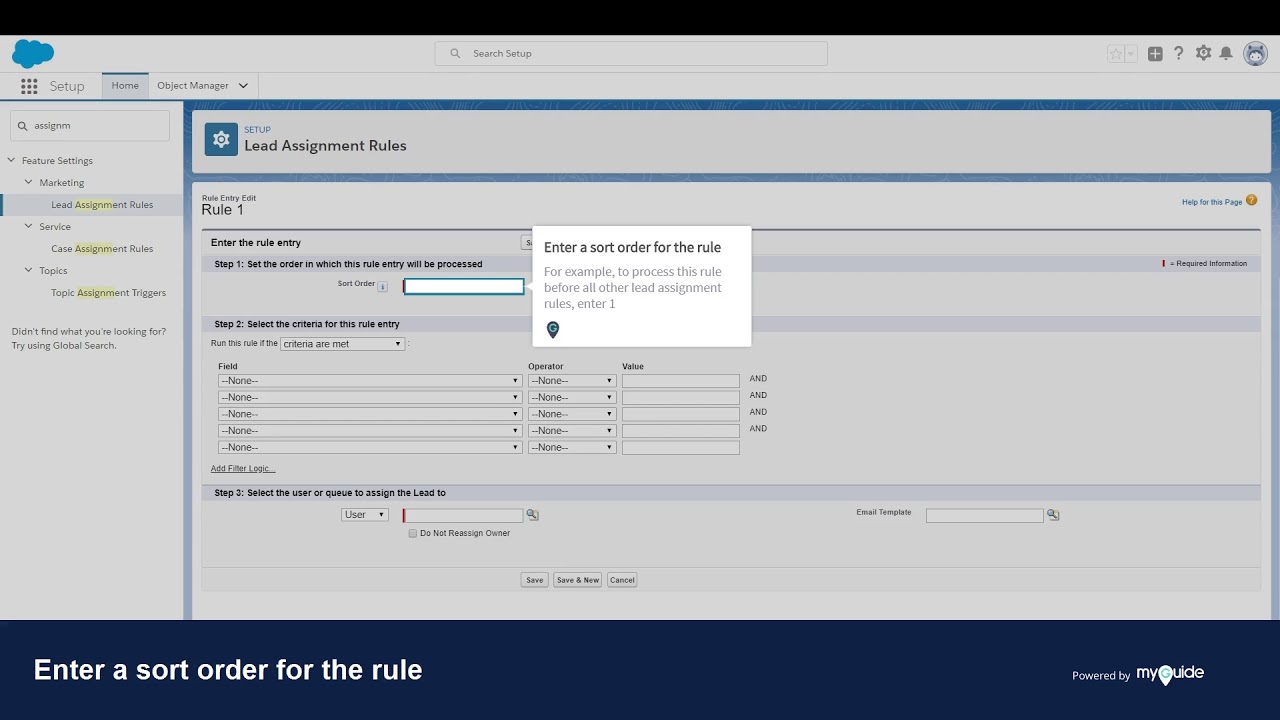Click the magnifier icon in Quick Find
The image size is (1280, 720).
pyautogui.click(x=22, y=126)
